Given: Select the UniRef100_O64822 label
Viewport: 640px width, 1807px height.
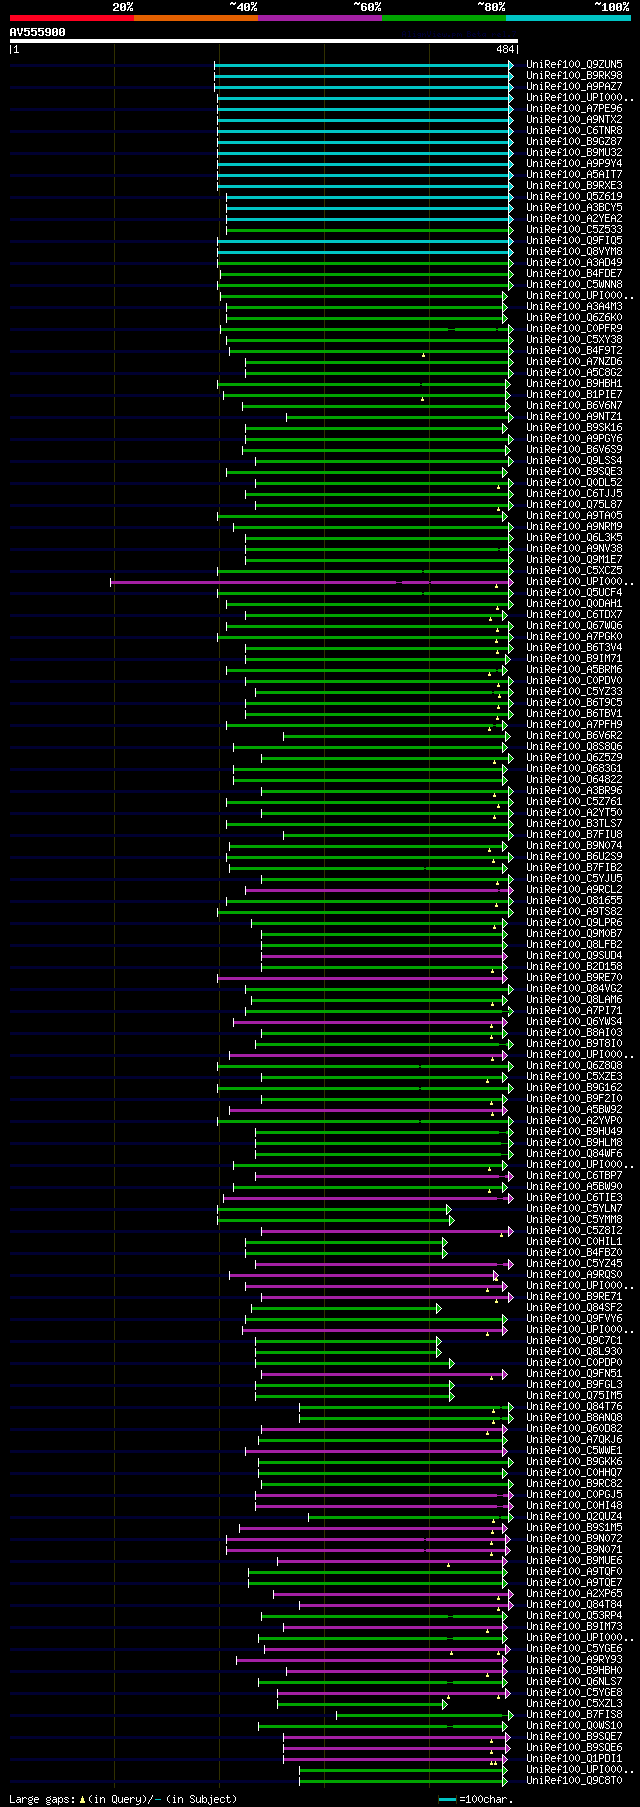Looking at the screenshot, I should [574, 779].
